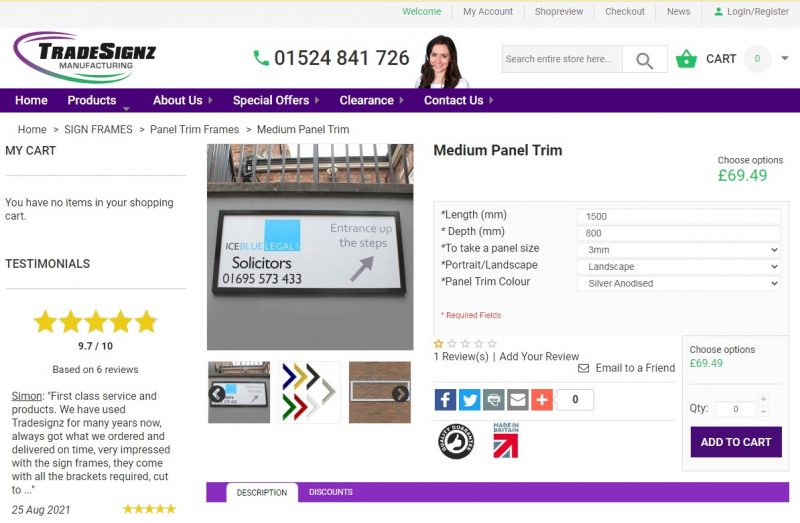Open the Panel Trim Colour dropdown
The width and height of the screenshot is (800, 523).
pyautogui.click(x=679, y=283)
